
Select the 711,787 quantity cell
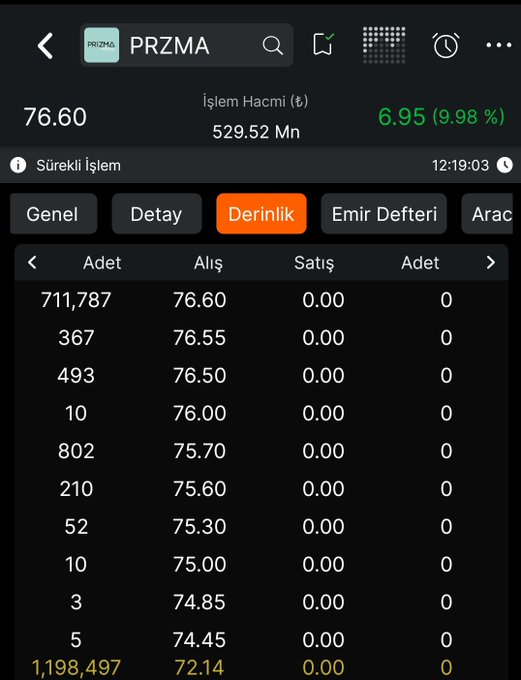point(76,300)
